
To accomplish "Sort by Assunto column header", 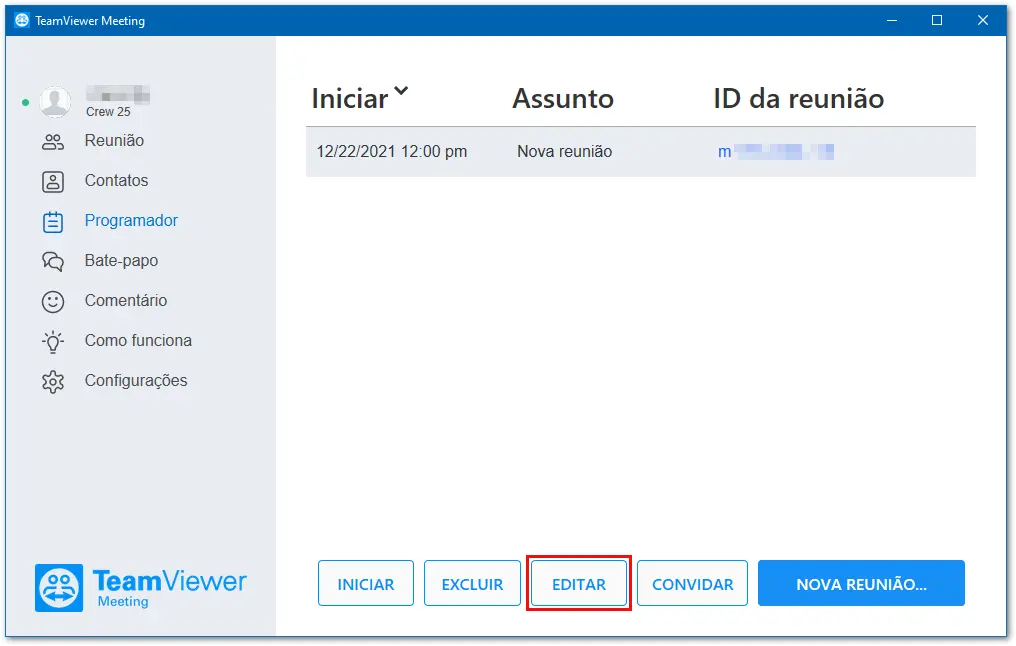I will 563,99.
